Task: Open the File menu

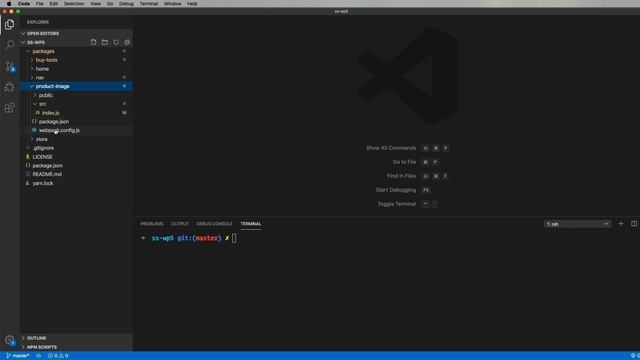Action: 39,4
